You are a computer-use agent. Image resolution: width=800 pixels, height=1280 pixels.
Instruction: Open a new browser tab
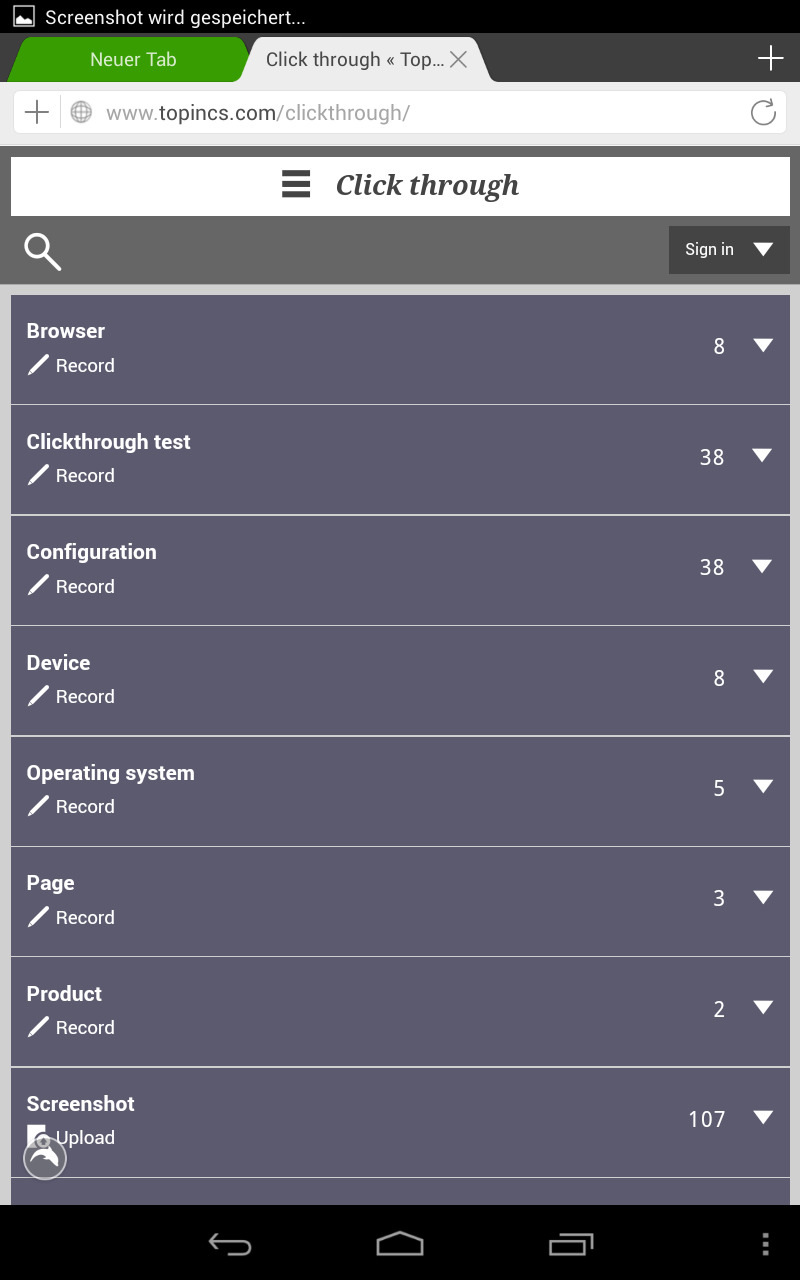tap(770, 59)
